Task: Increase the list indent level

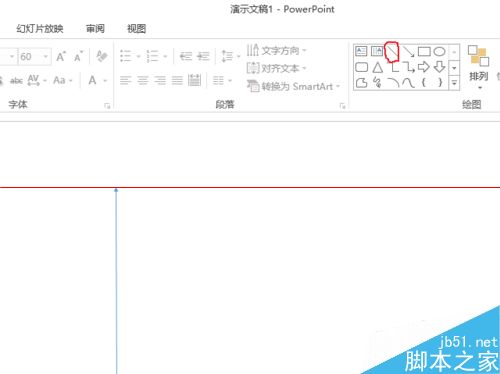Action: click(x=203, y=56)
